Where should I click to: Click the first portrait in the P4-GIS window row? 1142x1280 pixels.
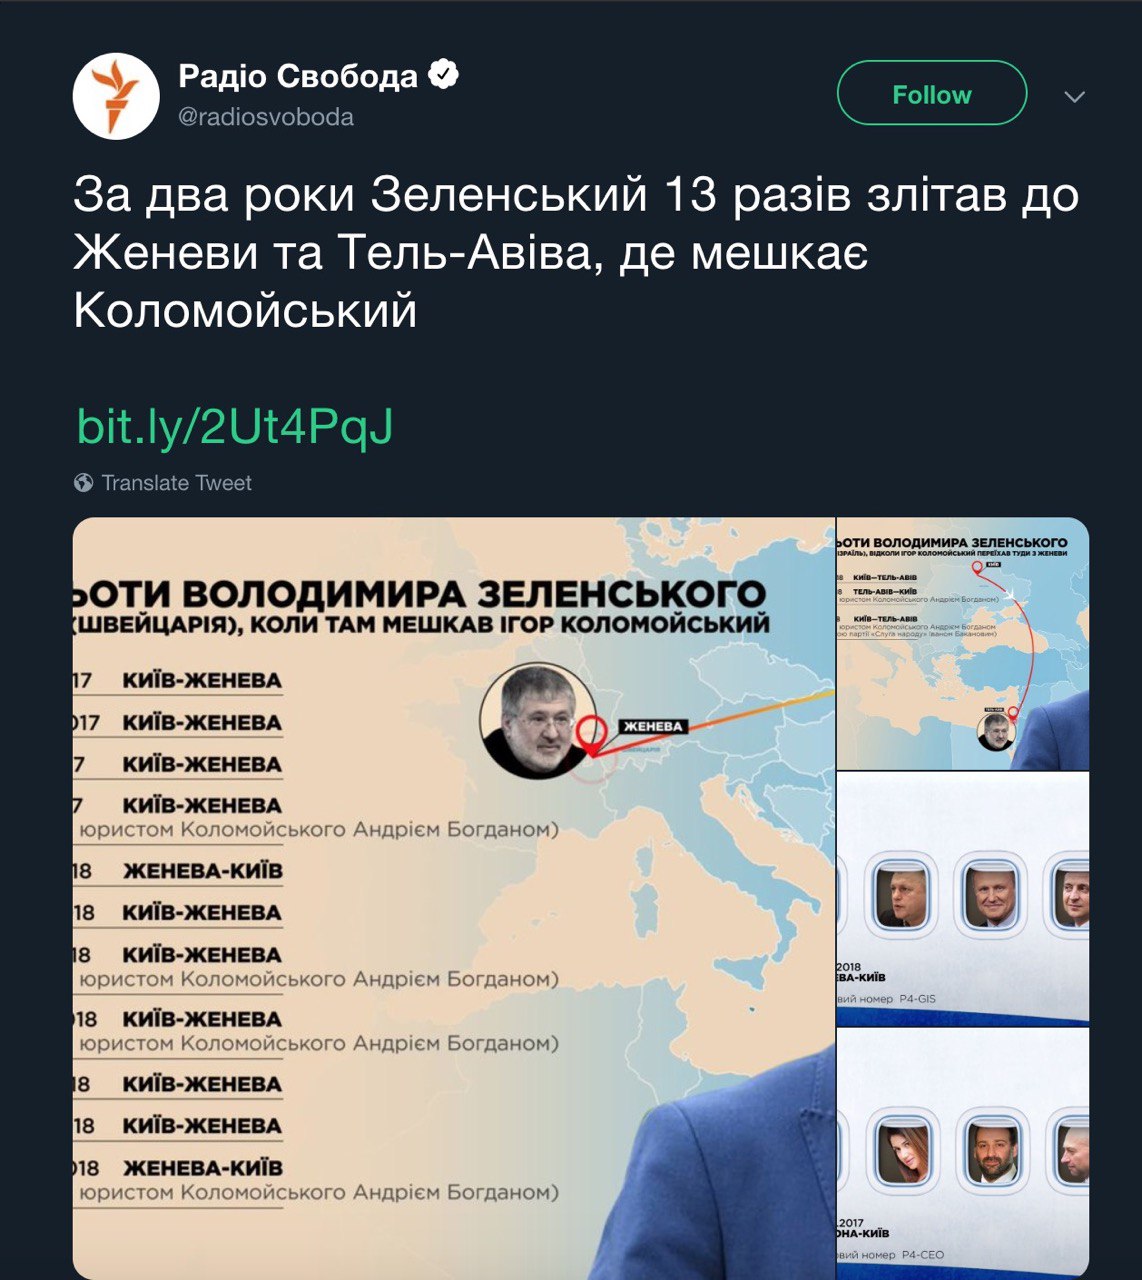point(902,895)
